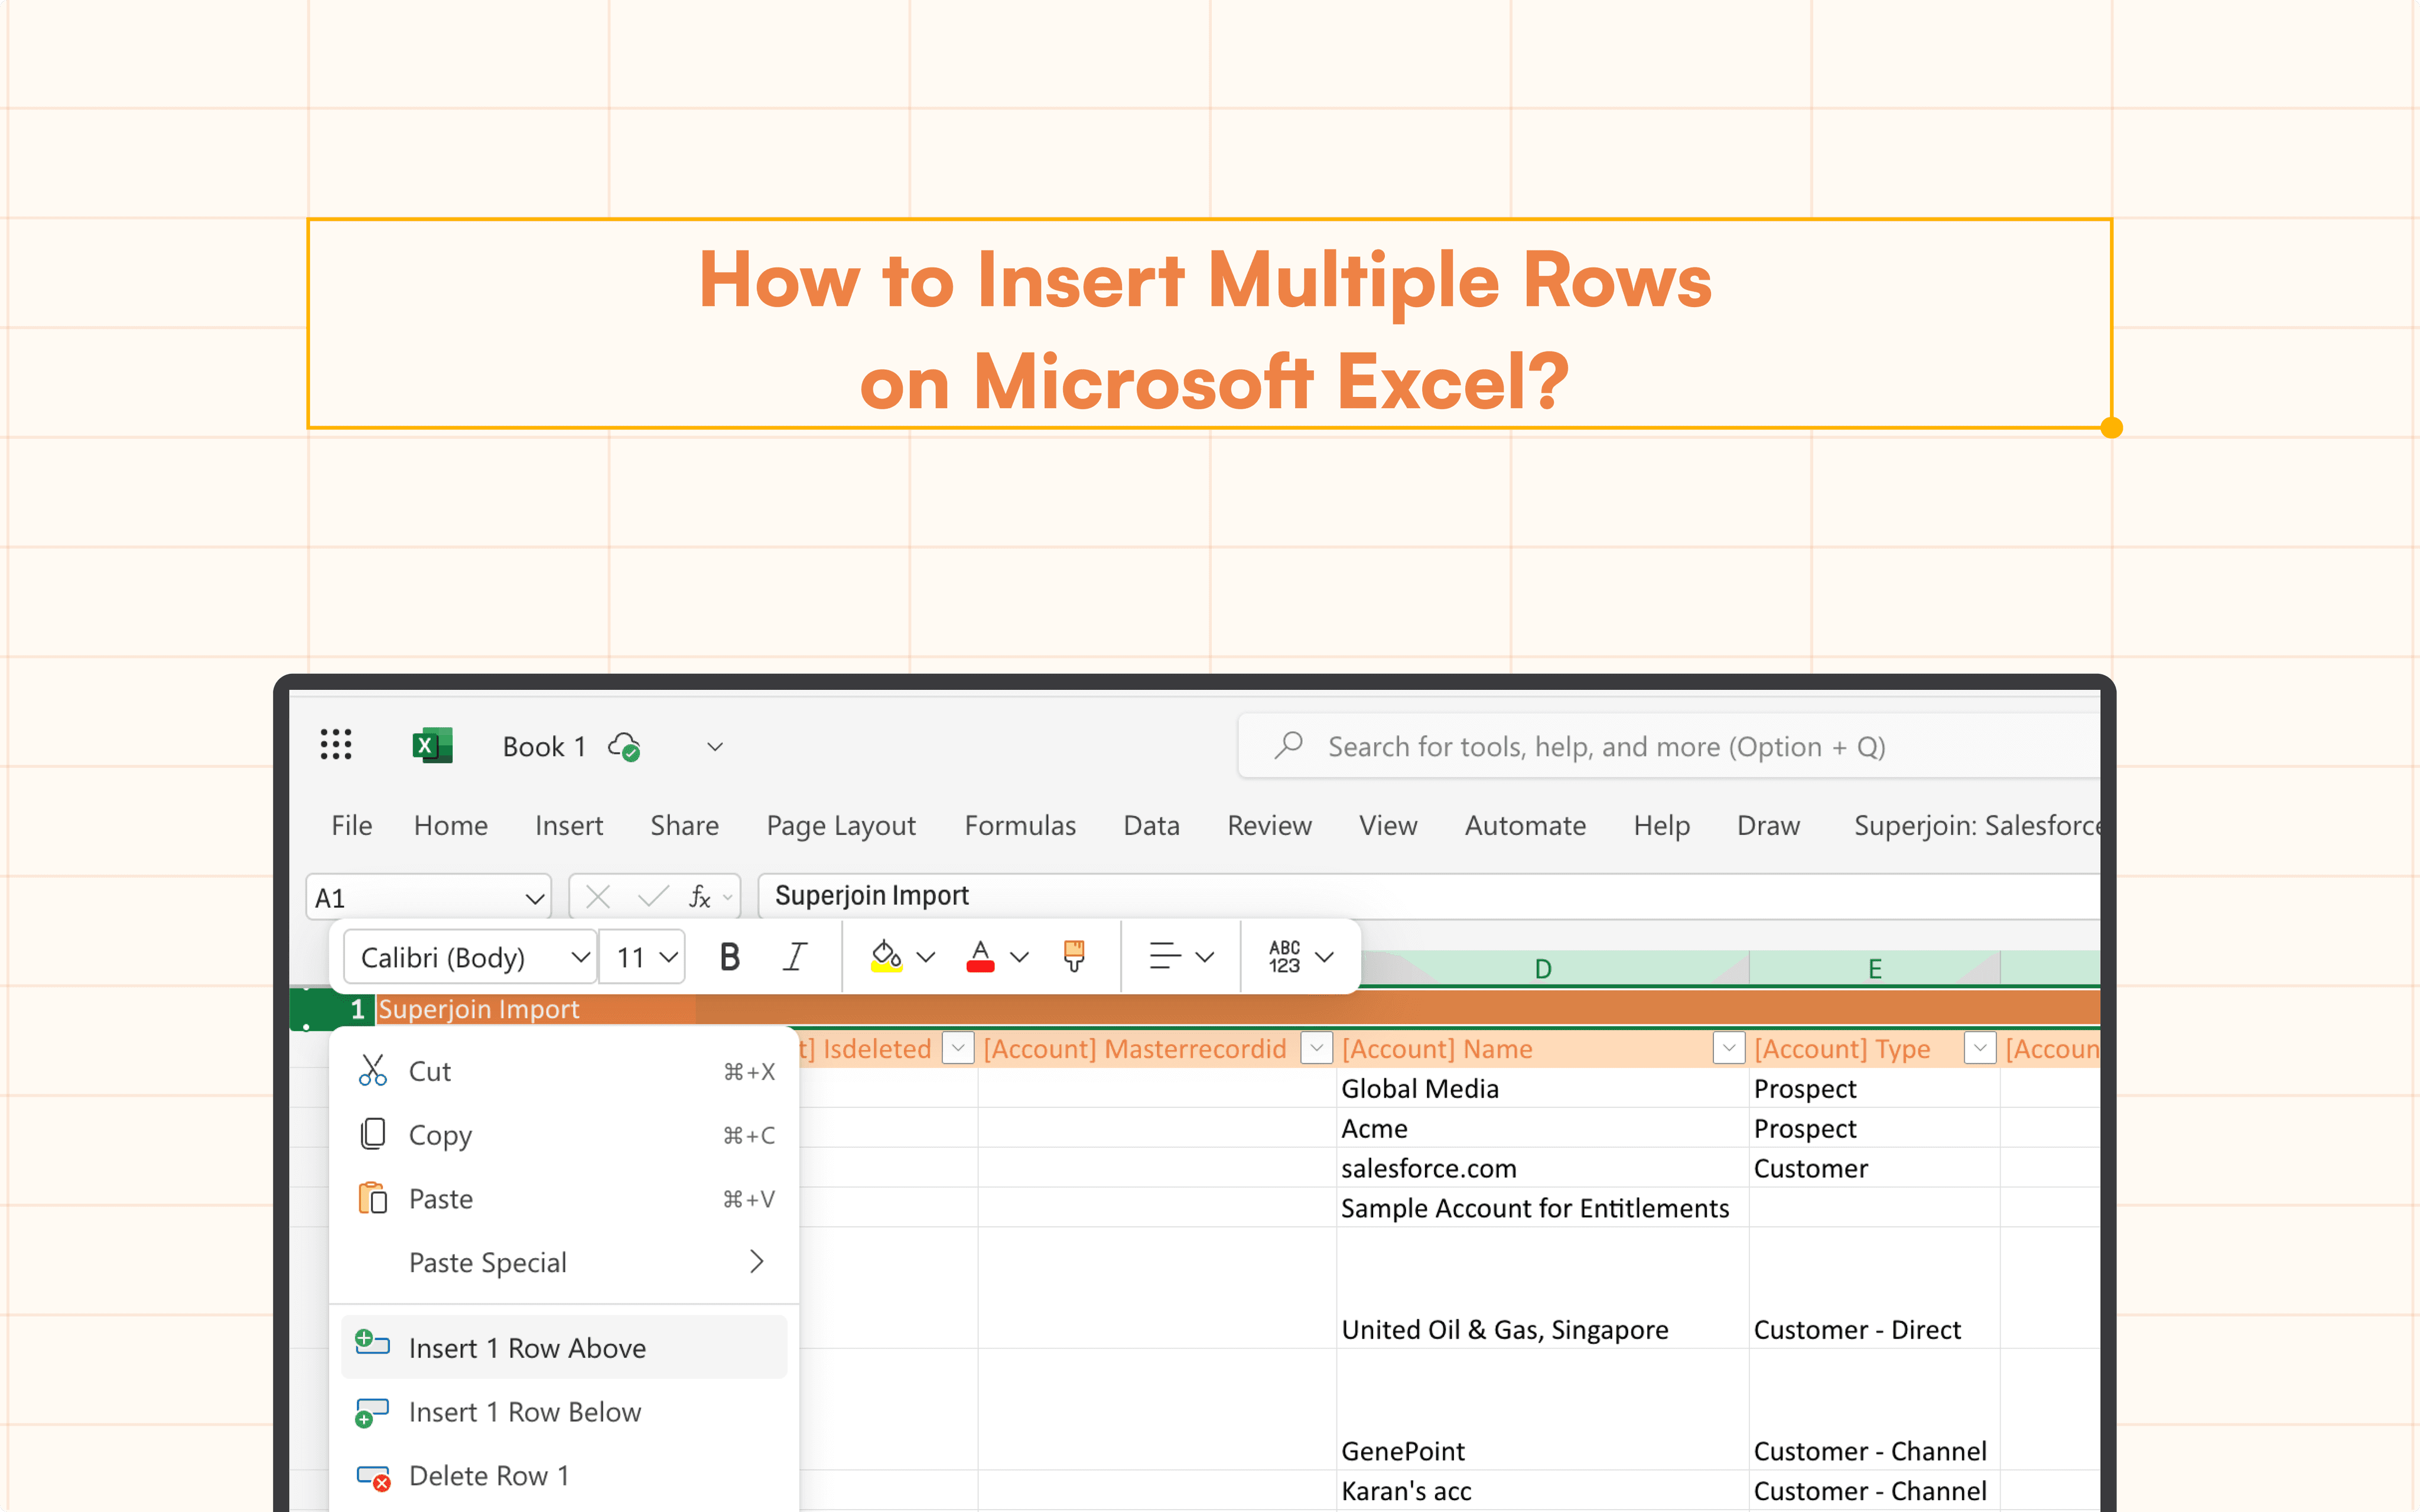Click Insert 1 Row Below

click(525, 1411)
